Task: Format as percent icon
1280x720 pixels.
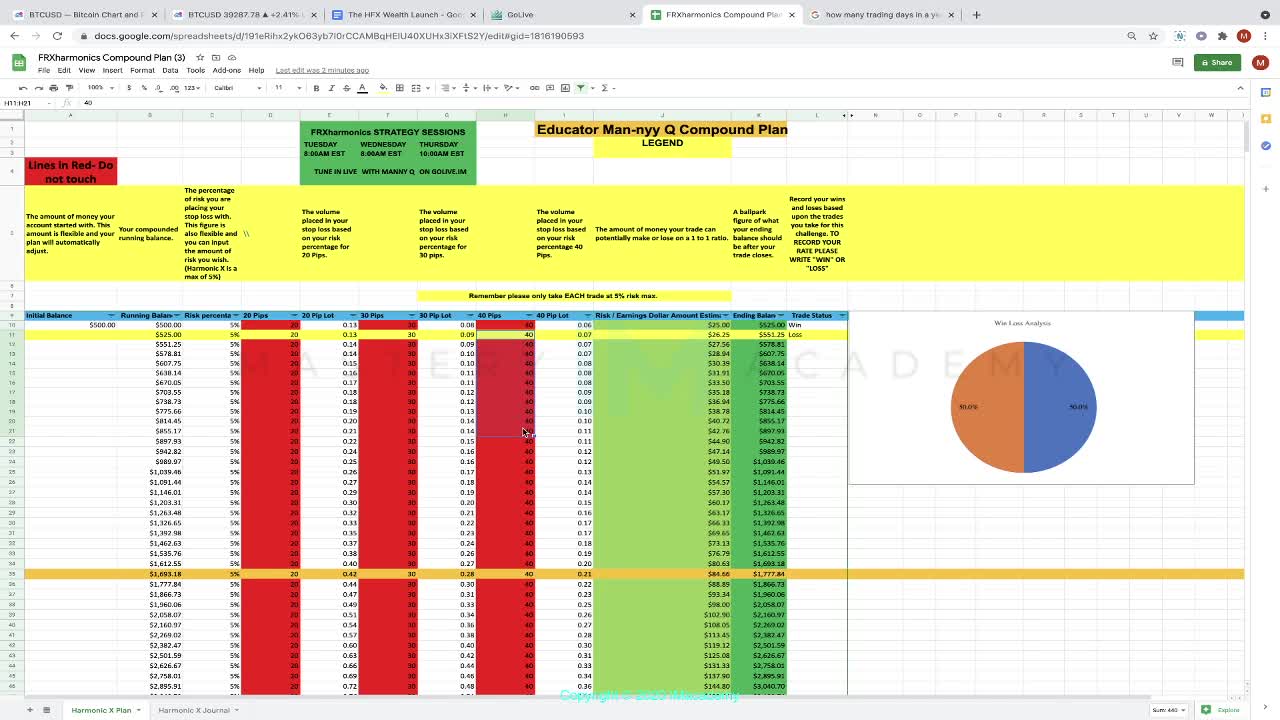Action: [142, 88]
